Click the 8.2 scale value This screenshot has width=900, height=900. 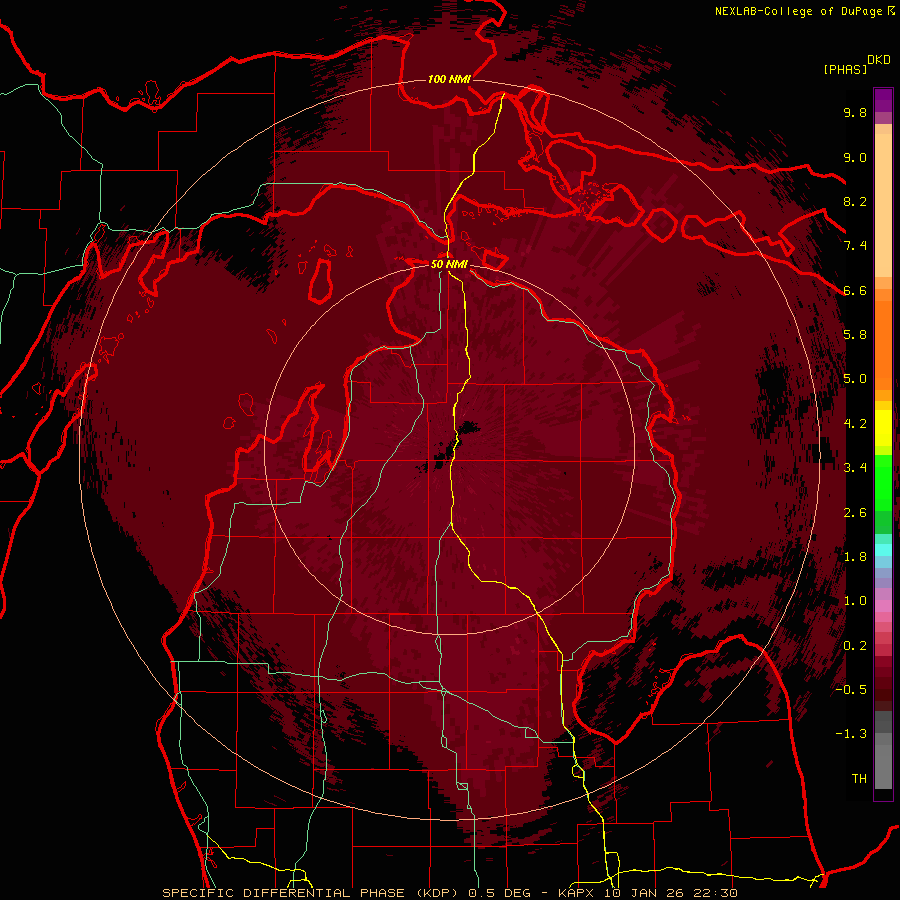tap(855, 201)
